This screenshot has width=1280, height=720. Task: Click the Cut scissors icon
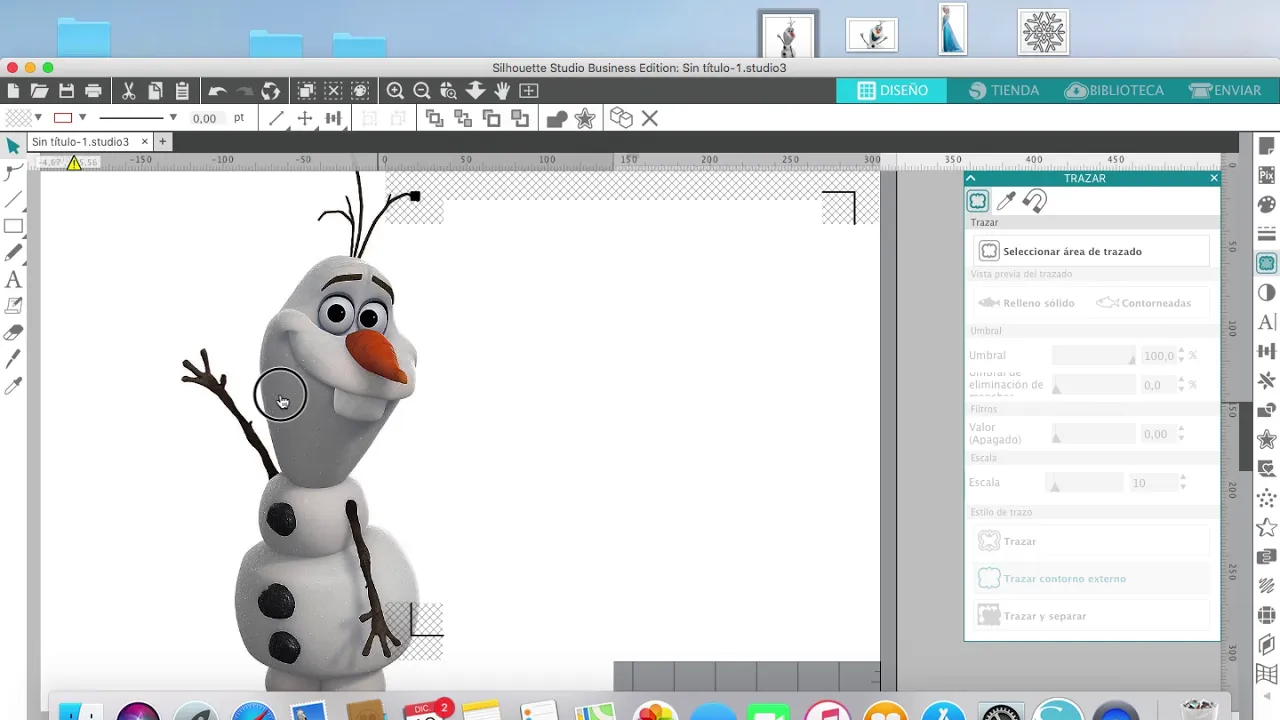[x=129, y=91]
